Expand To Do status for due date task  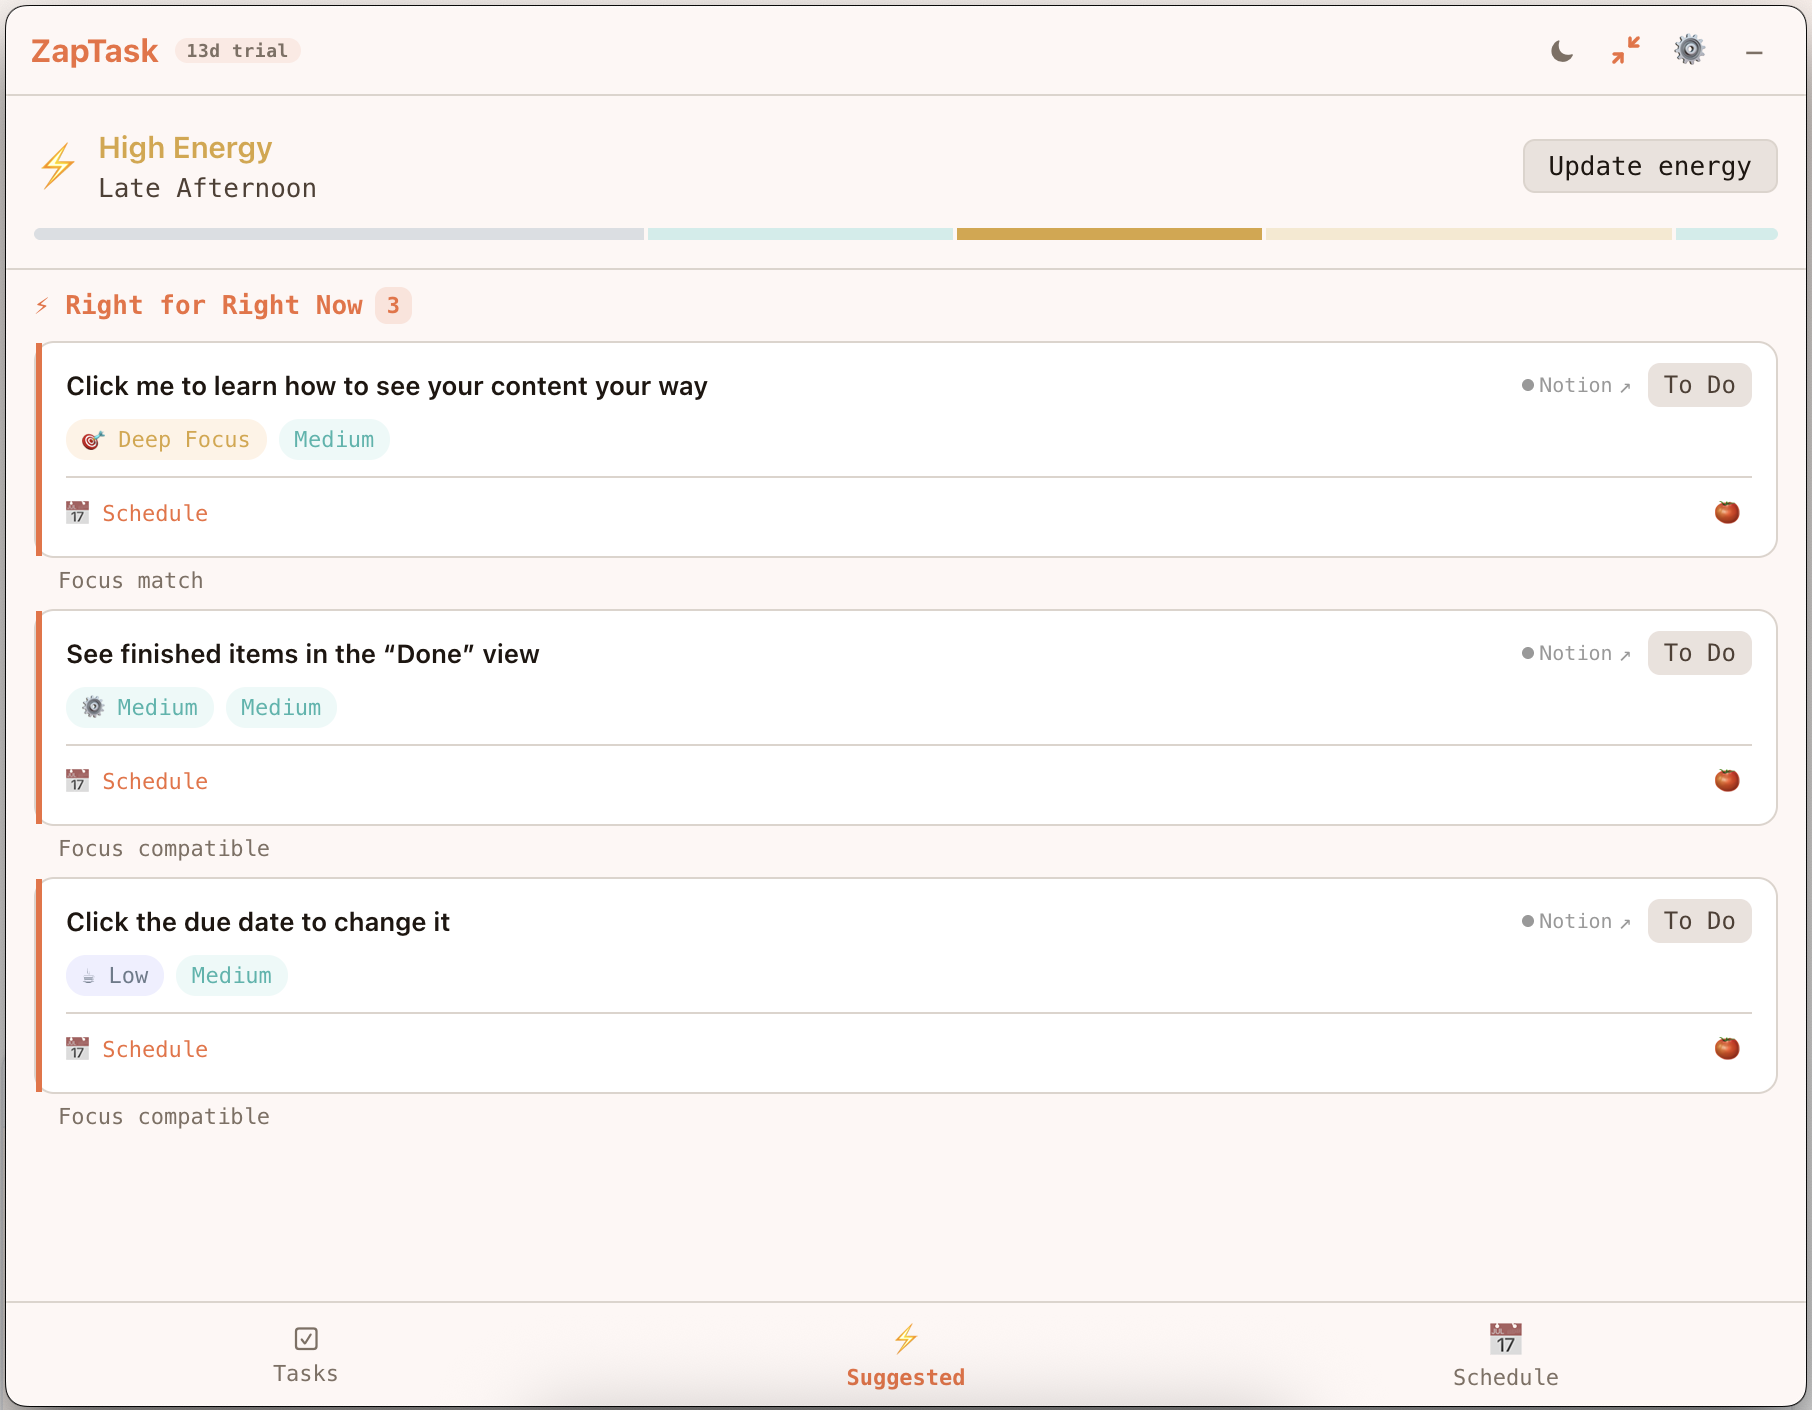(x=1698, y=922)
